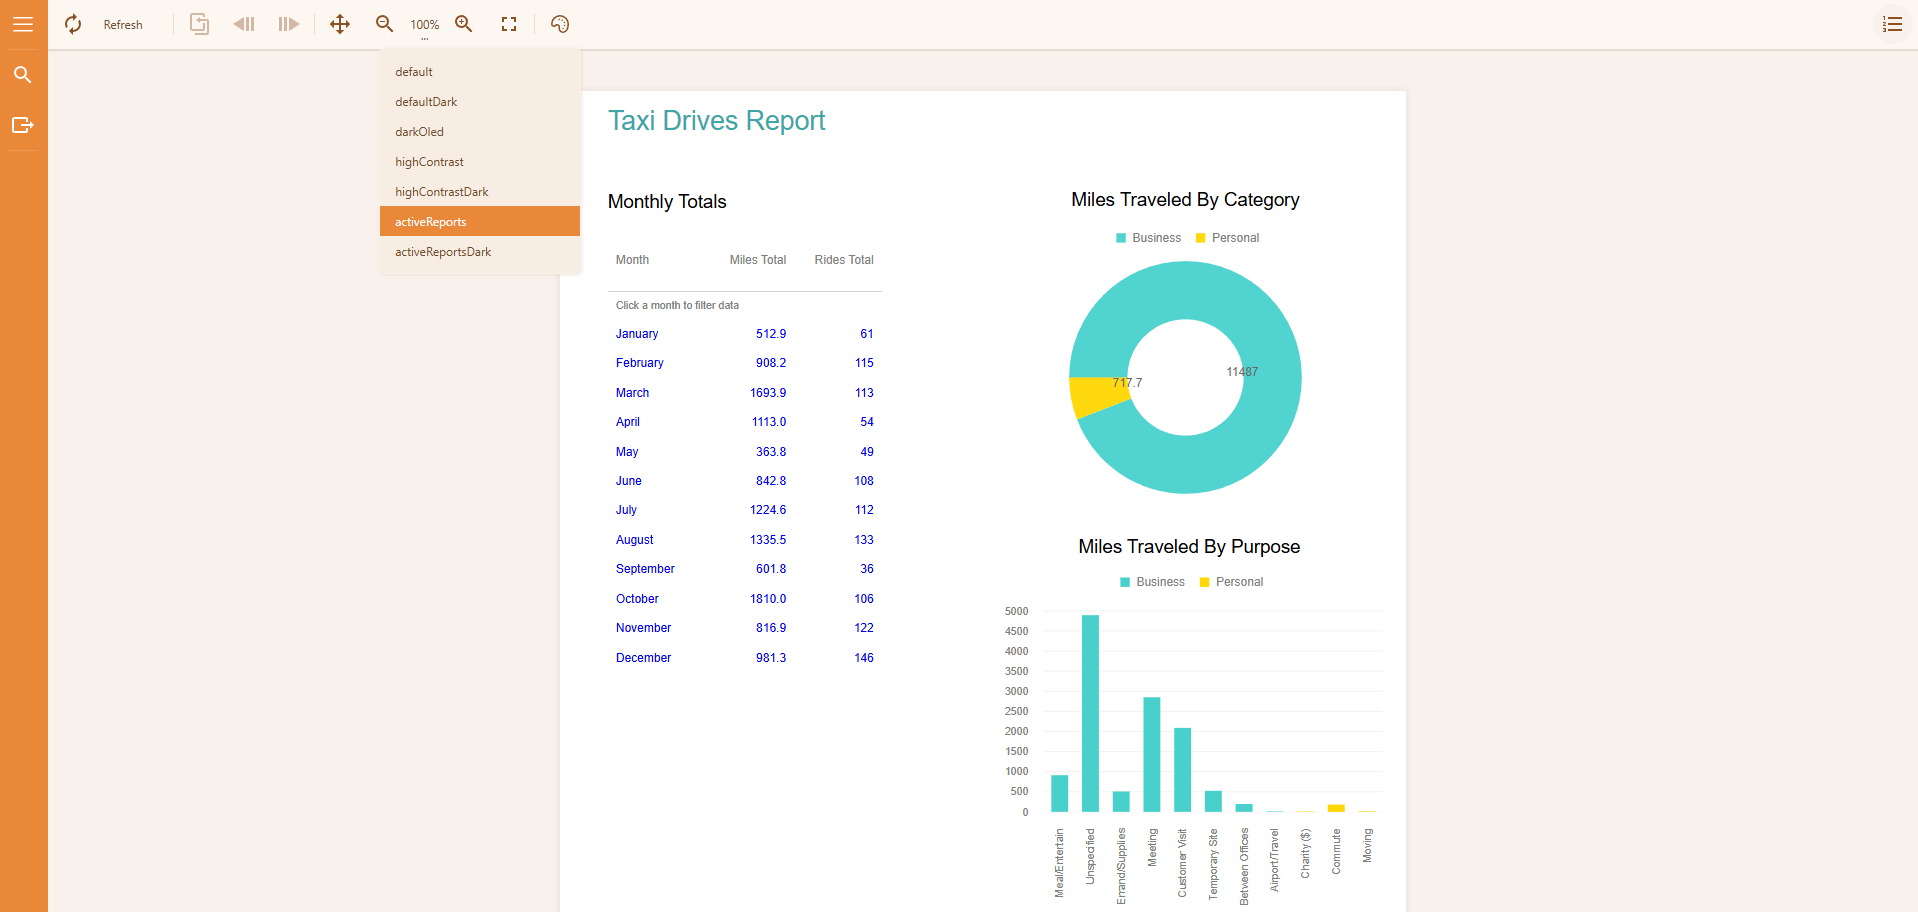This screenshot has height=912, width=1918.
Task: Filter data by December
Action: click(x=643, y=658)
